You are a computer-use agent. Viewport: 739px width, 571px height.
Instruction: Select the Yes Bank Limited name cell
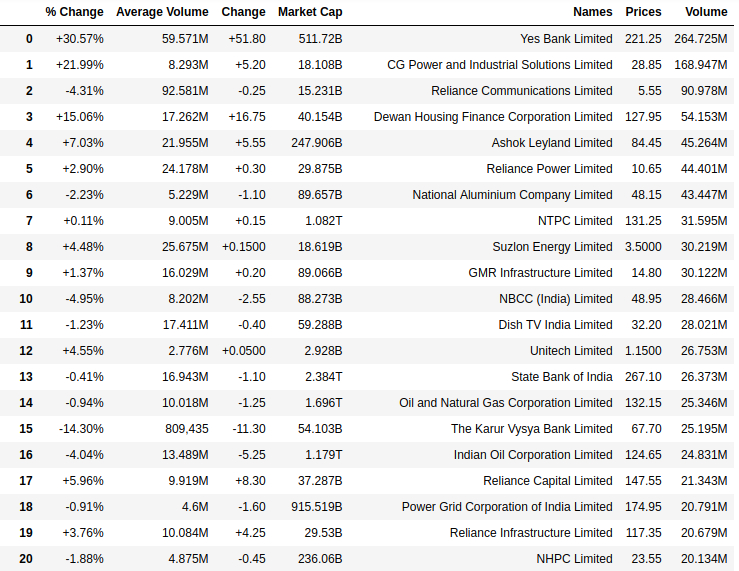566,39
